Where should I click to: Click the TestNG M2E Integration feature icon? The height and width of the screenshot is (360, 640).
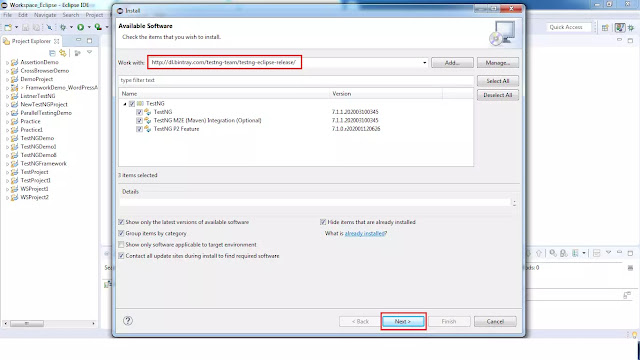(x=148, y=120)
